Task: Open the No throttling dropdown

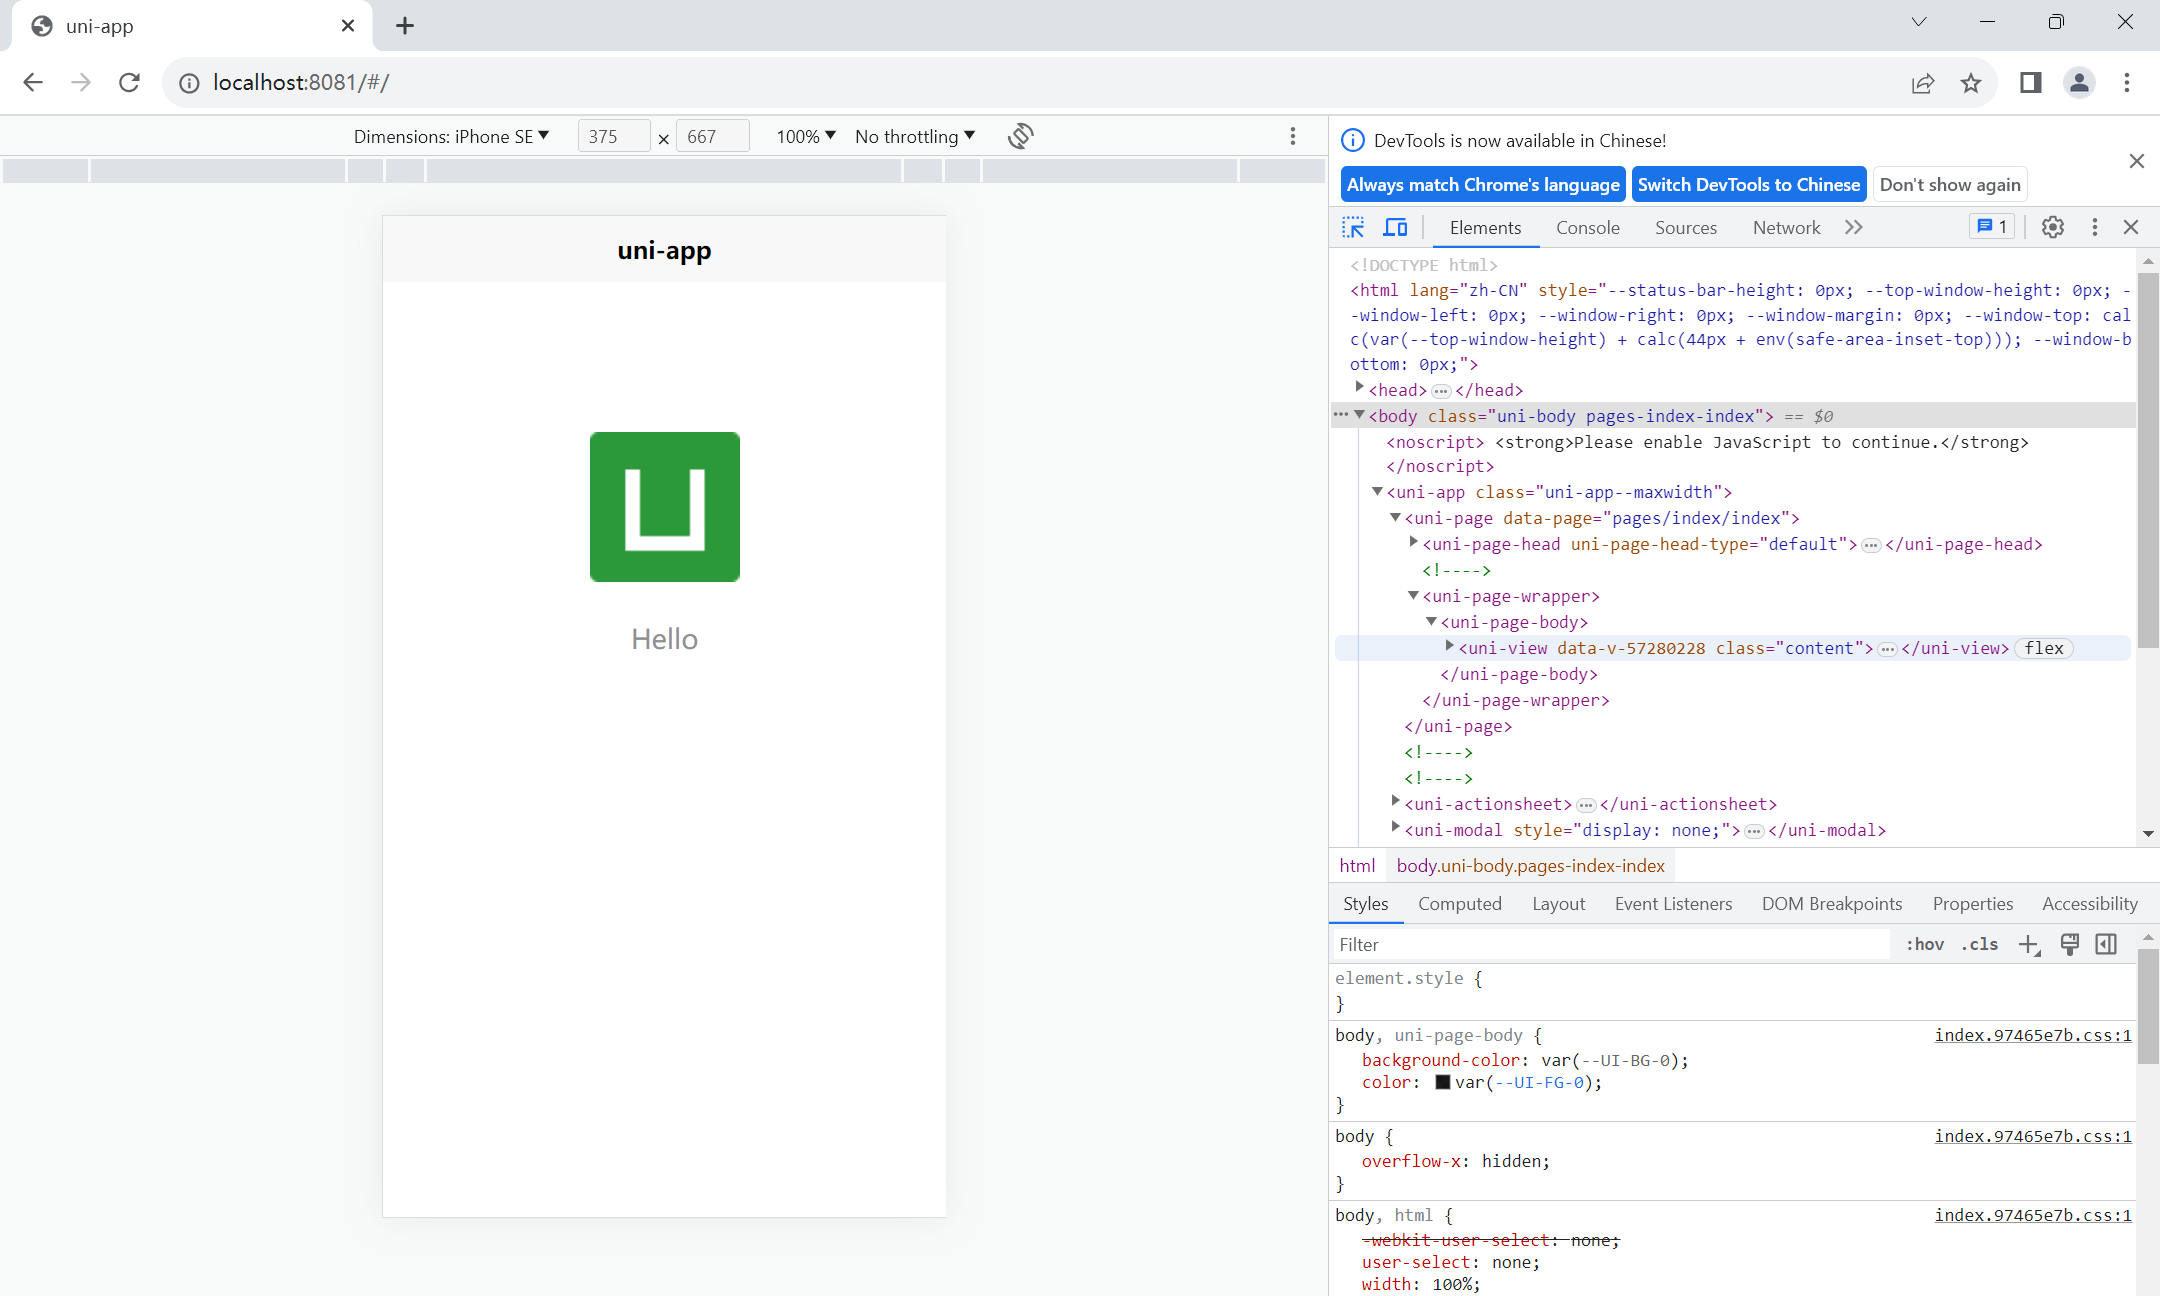Action: click(914, 136)
